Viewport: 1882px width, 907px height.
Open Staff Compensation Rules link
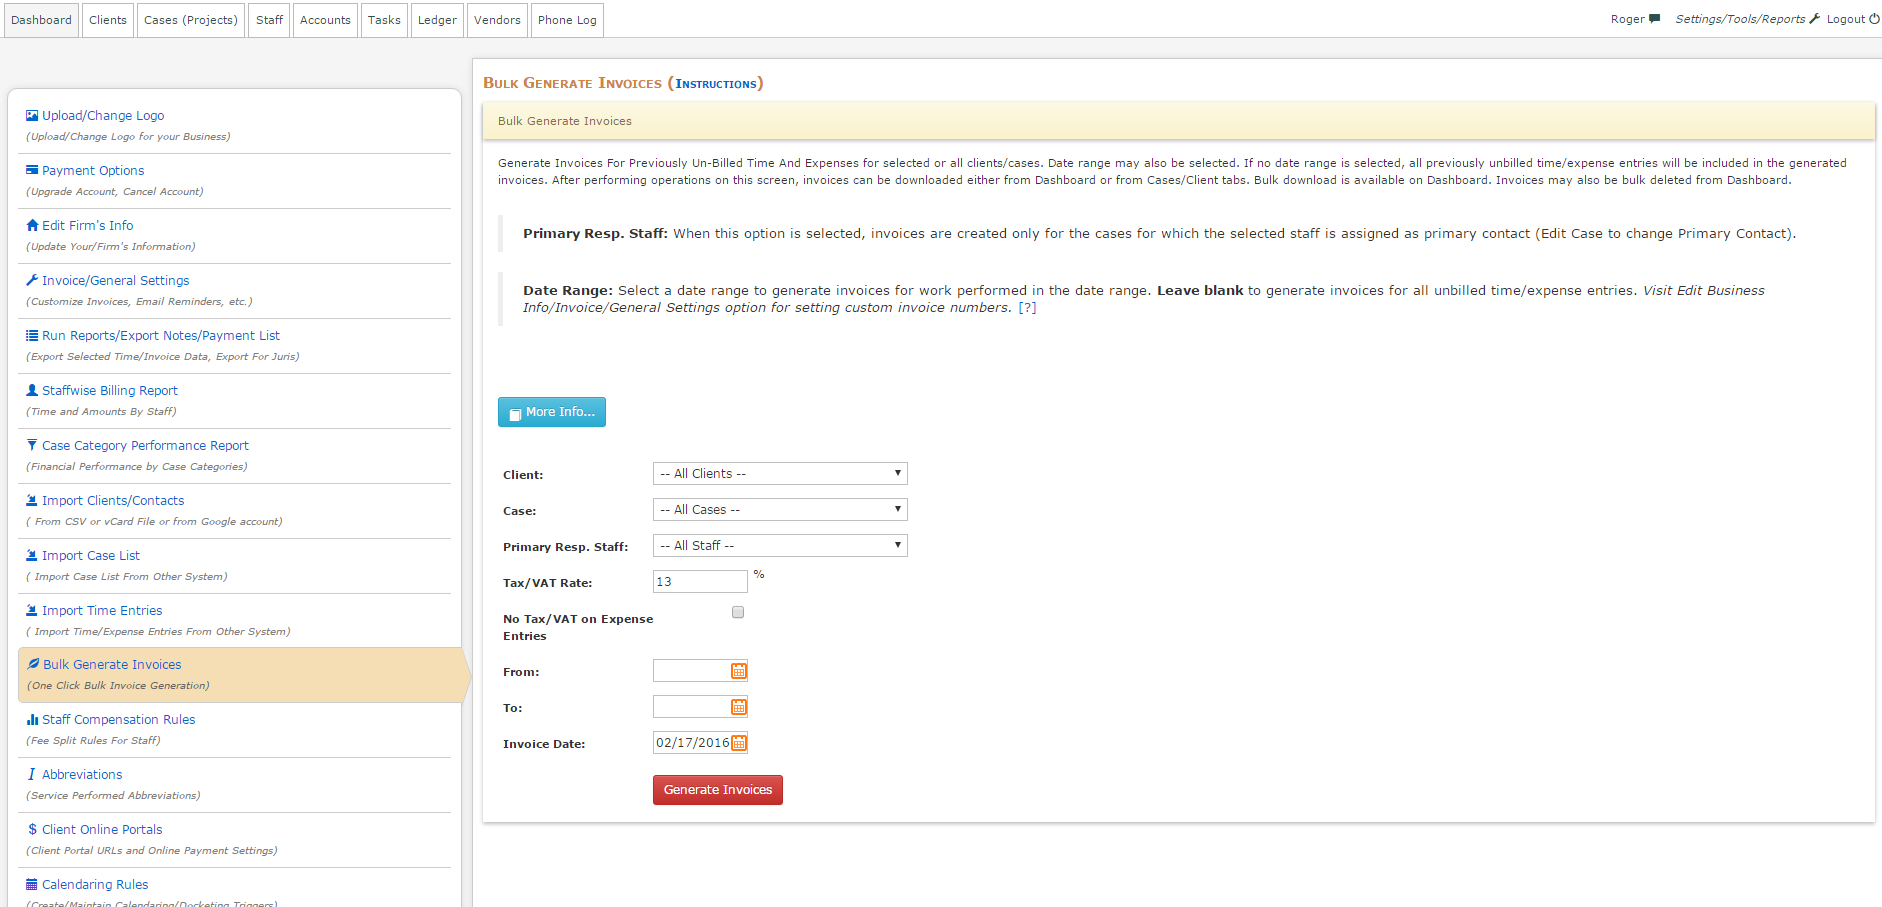pos(119,720)
